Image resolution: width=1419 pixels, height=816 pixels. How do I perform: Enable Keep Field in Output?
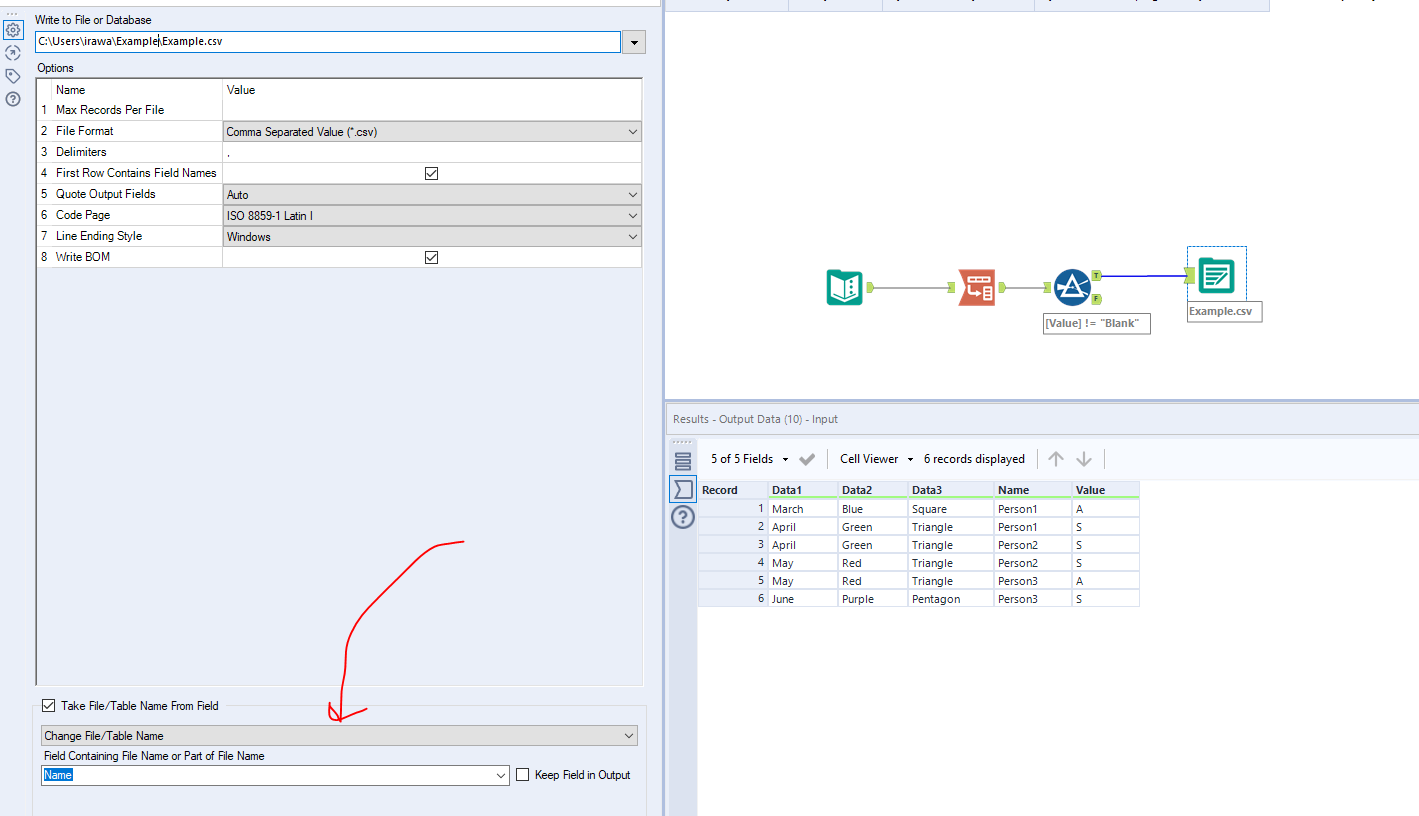click(521, 774)
